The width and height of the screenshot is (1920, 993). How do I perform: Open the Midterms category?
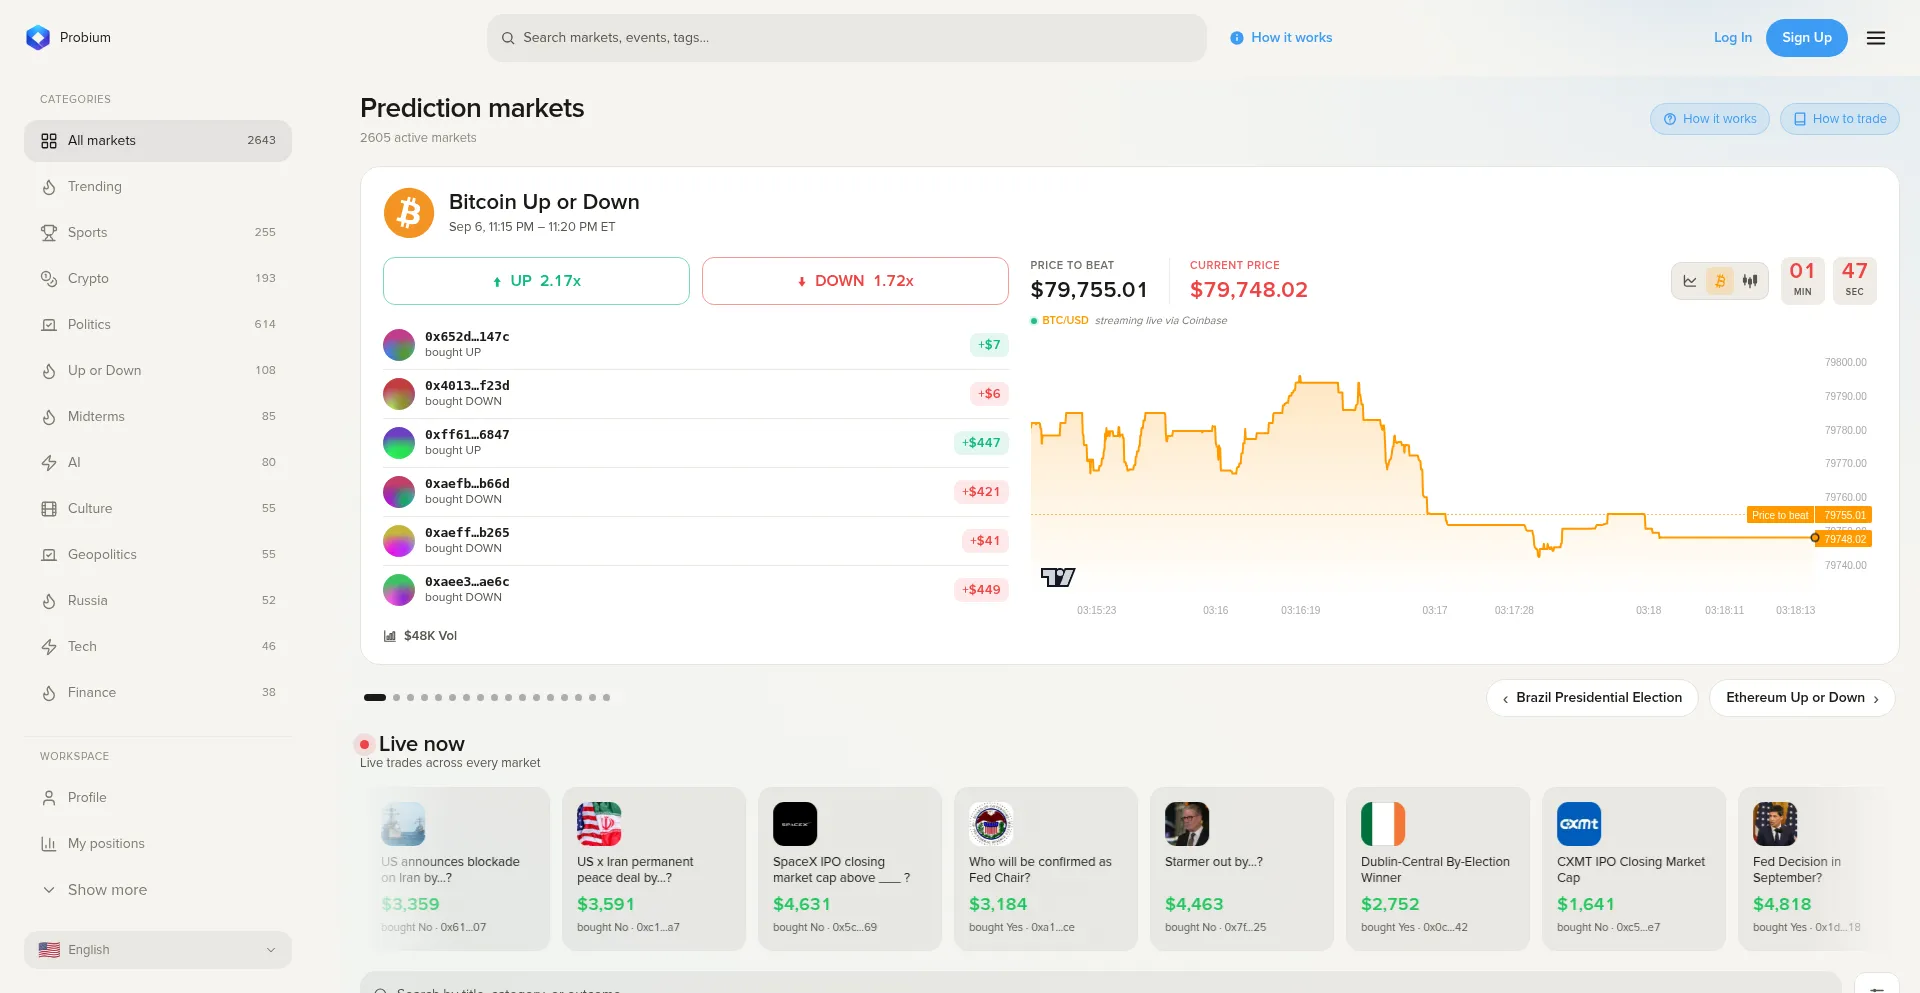pyautogui.click(x=158, y=417)
